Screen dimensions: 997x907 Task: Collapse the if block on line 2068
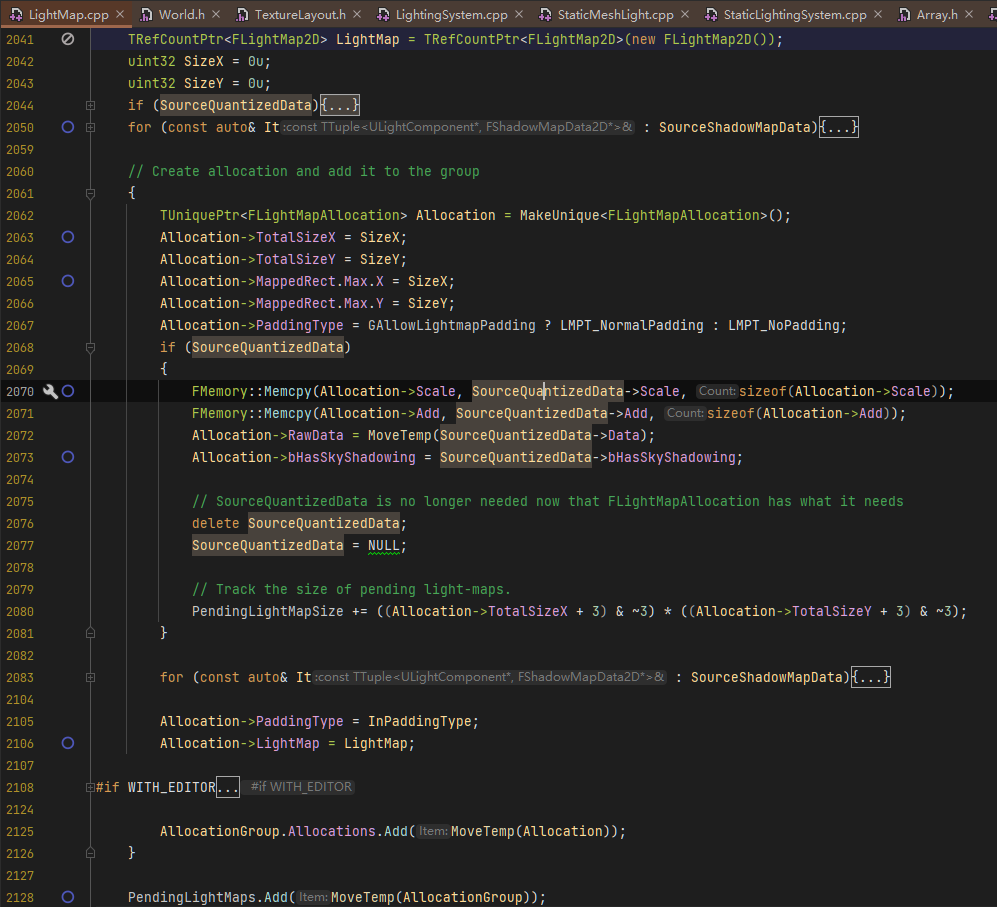90,347
